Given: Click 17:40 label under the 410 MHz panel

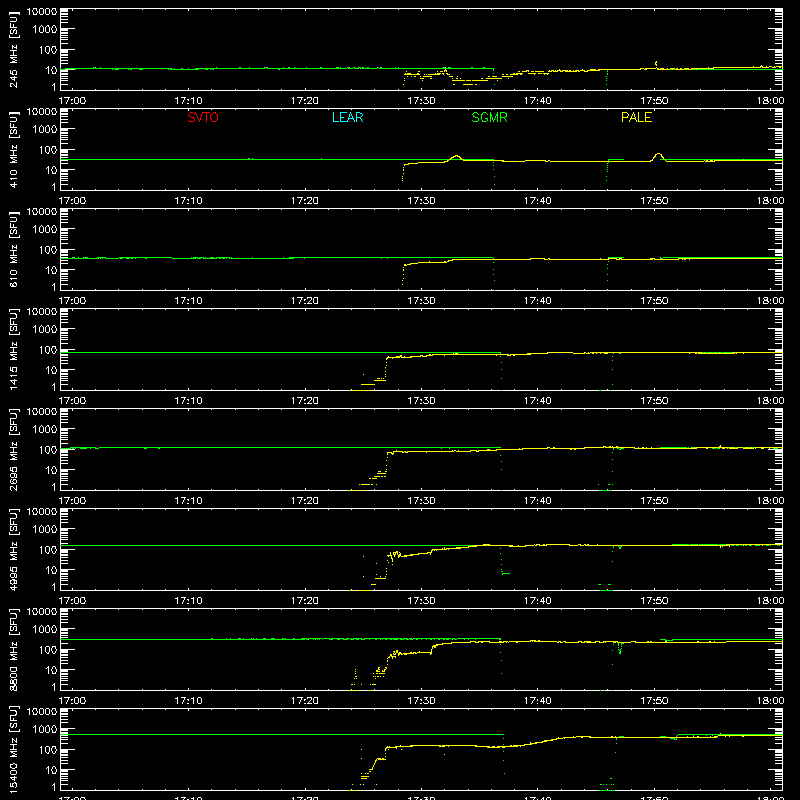Looking at the screenshot, I should (538, 201).
